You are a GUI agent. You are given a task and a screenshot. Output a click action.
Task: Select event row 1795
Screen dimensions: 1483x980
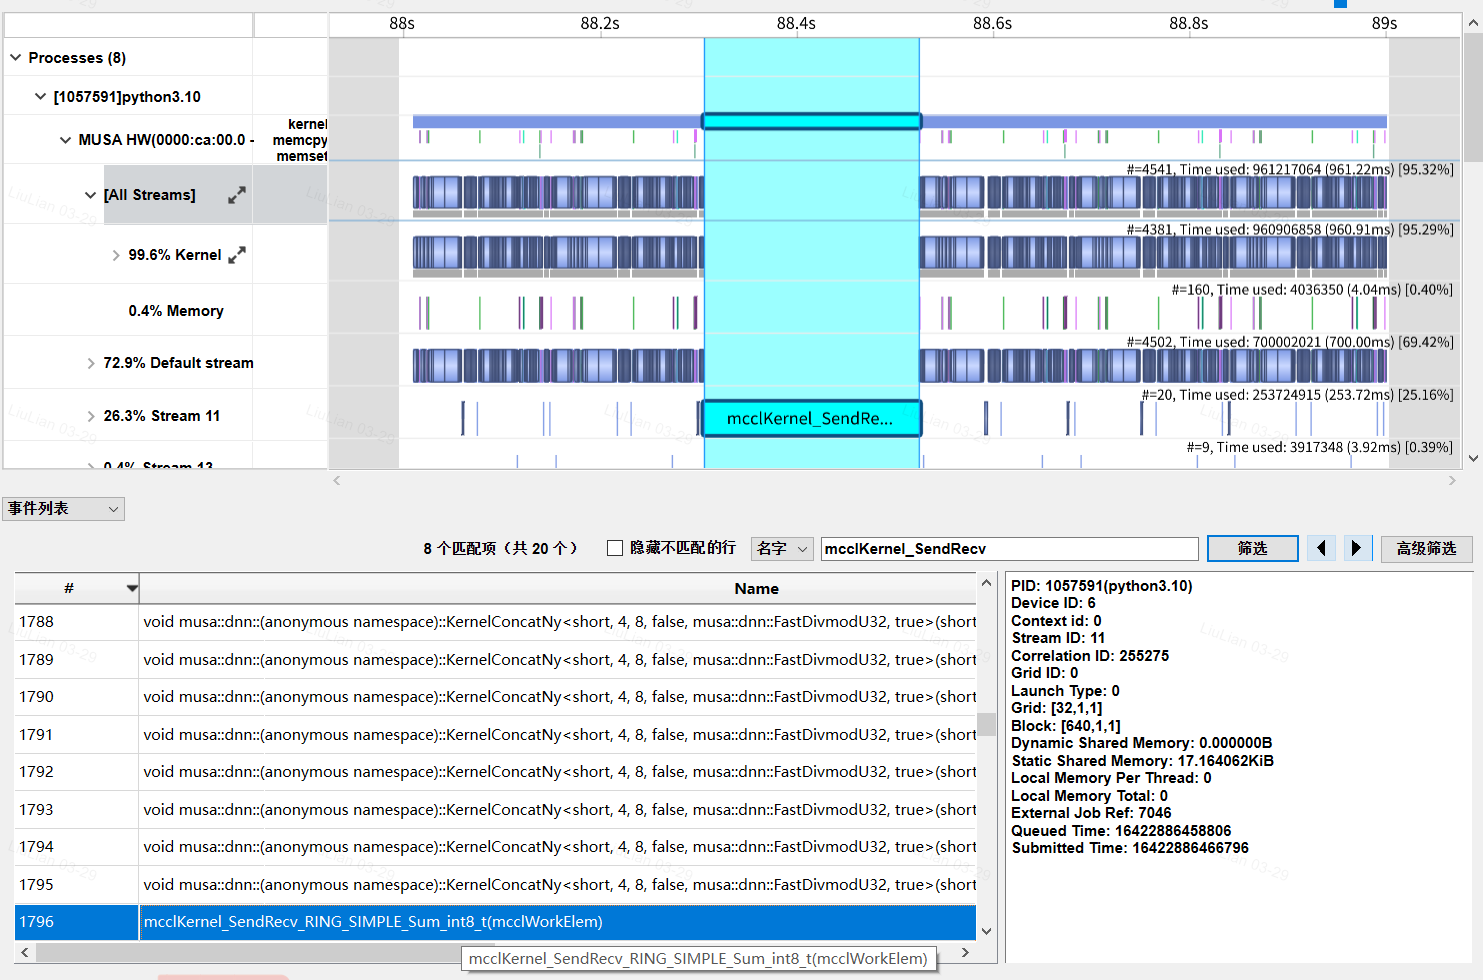click(x=495, y=885)
